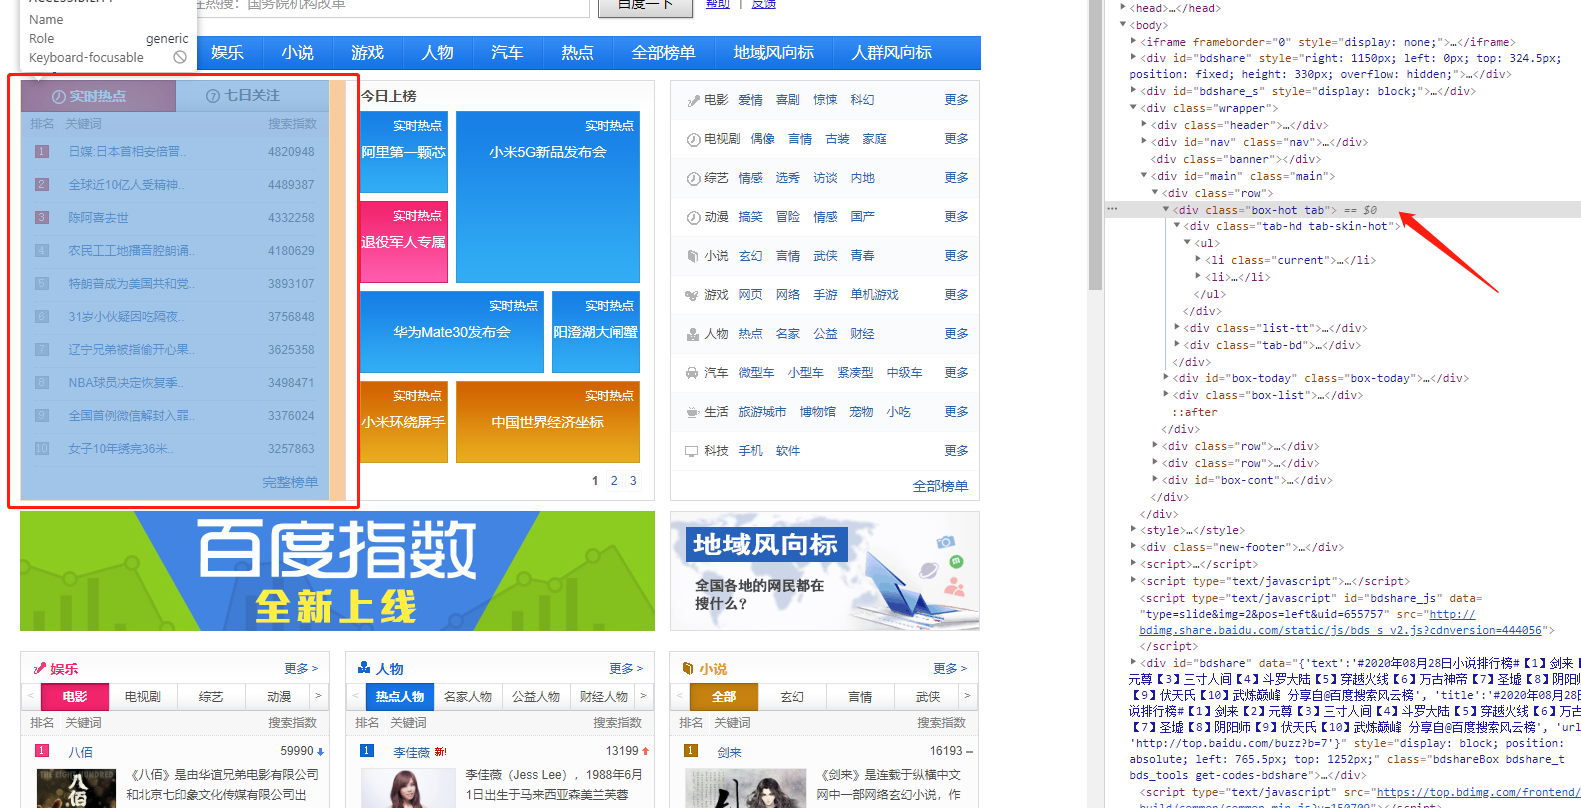Image resolution: width=1581 pixels, height=808 pixels.
Task: Click the rank 1 badge for 剑来
Action: point(691,750)
